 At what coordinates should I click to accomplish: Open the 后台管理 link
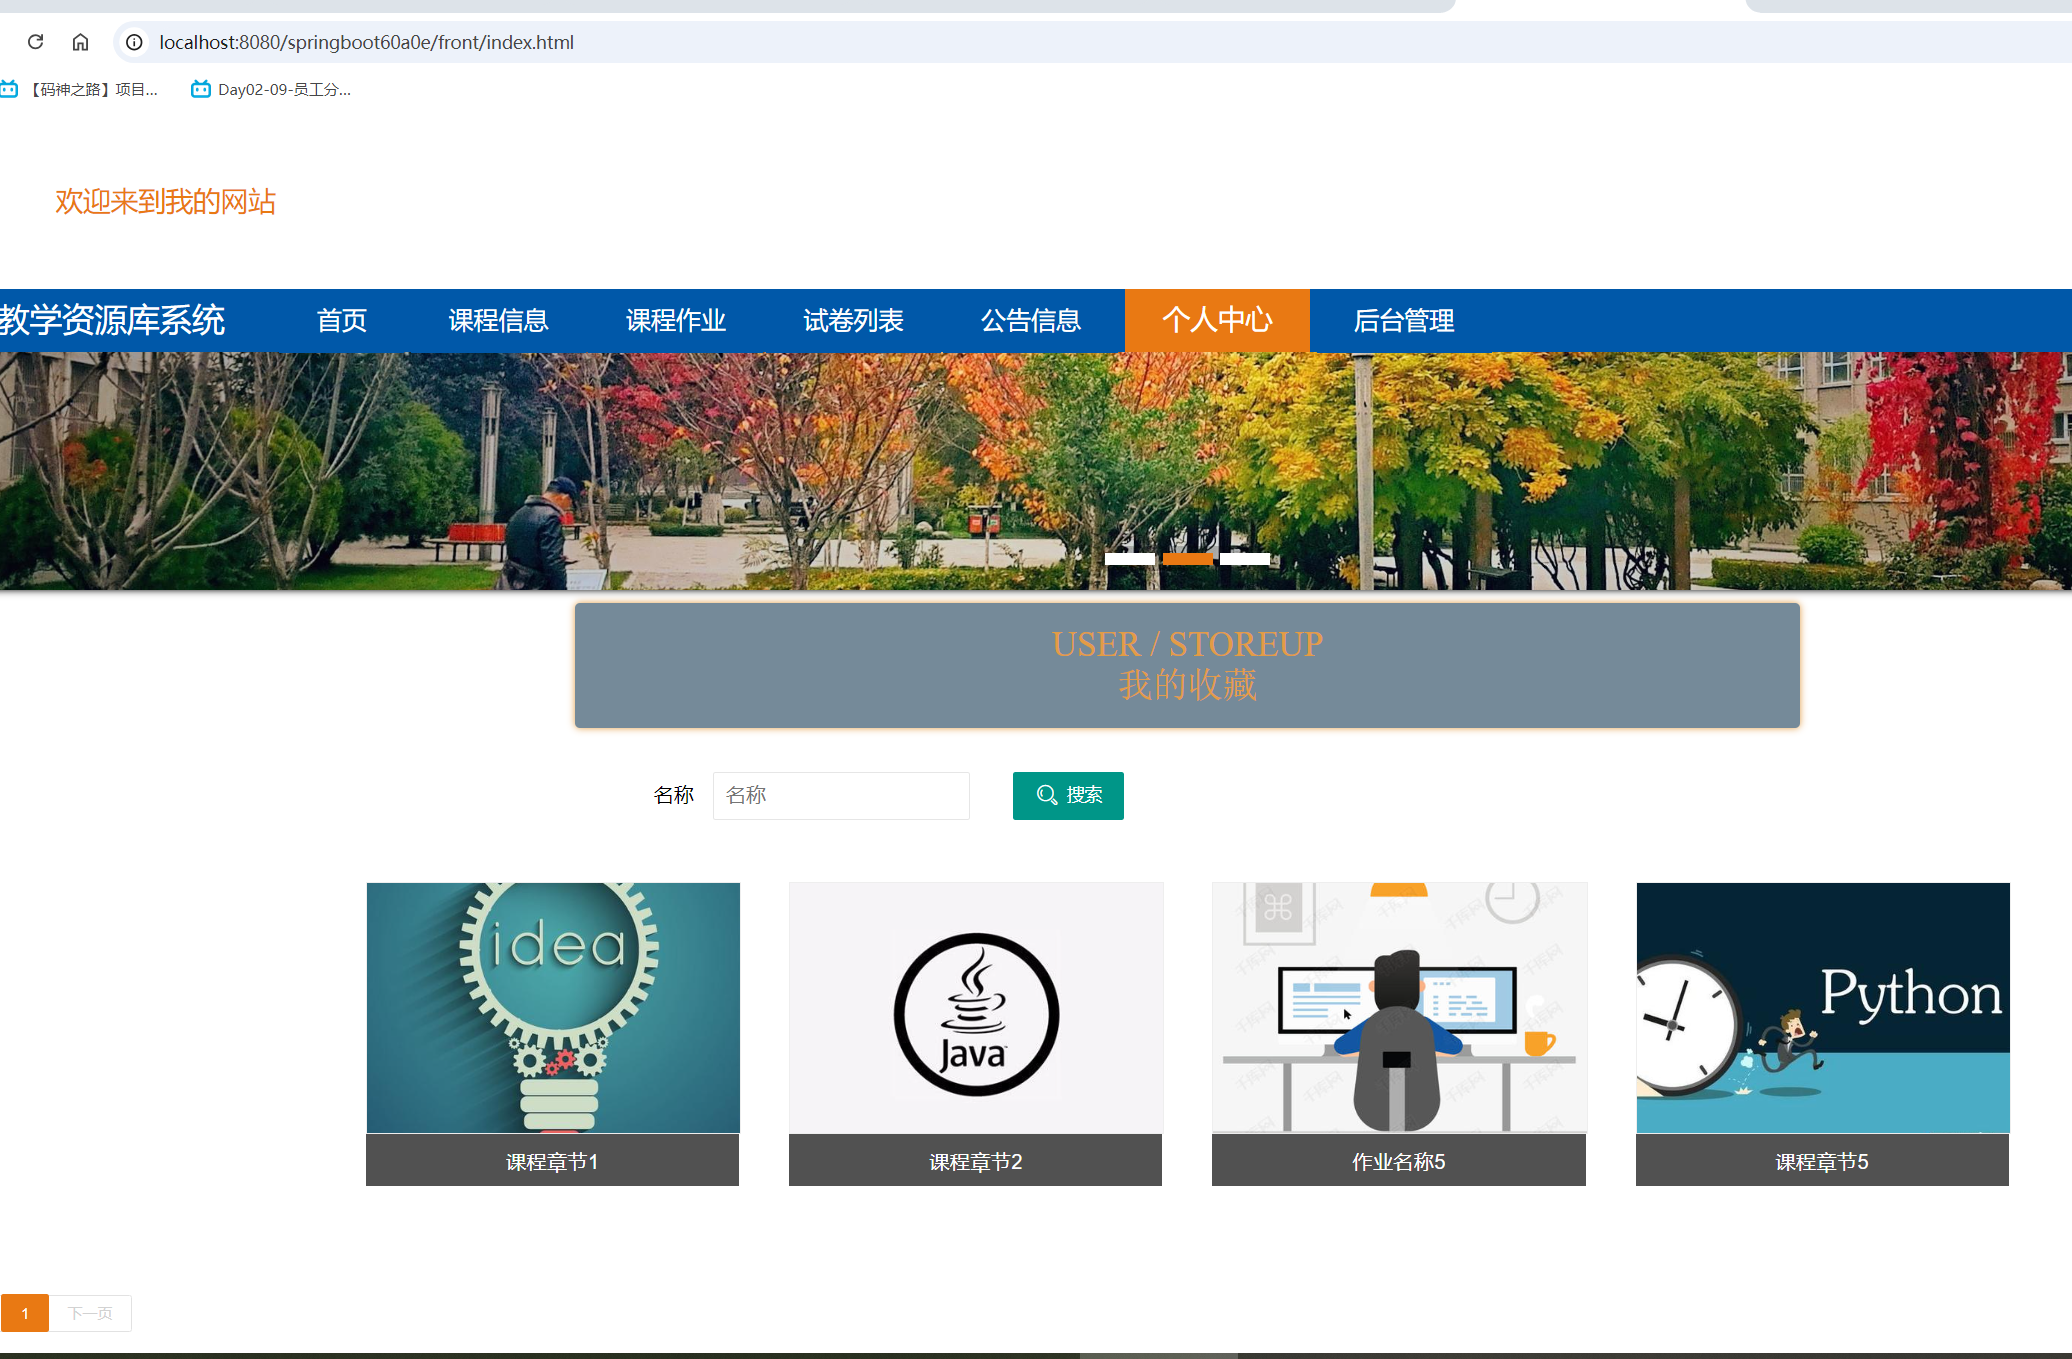click(1404, 321)
